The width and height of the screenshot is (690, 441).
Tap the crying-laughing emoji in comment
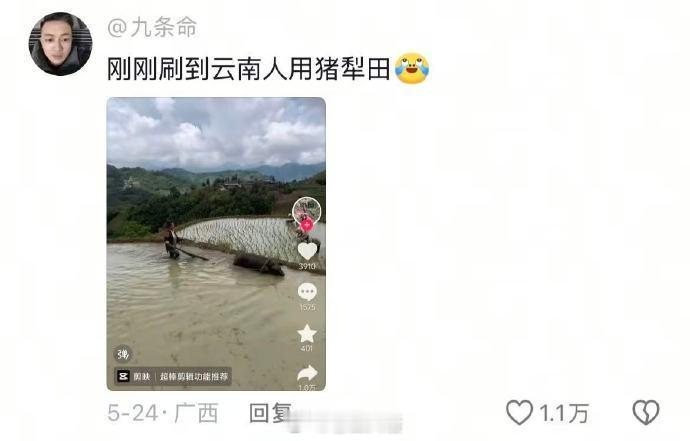tap(412, 68)
